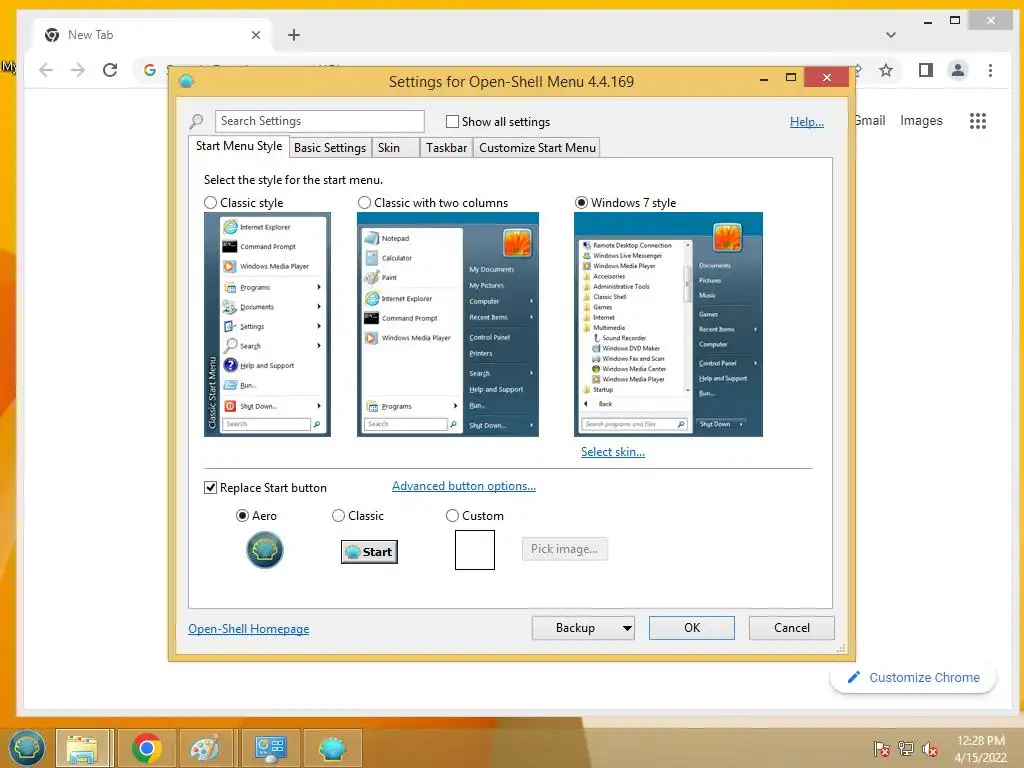Click the empty Custom button image box
Screen dimensions: 1024x768
[x=475, y=550]
